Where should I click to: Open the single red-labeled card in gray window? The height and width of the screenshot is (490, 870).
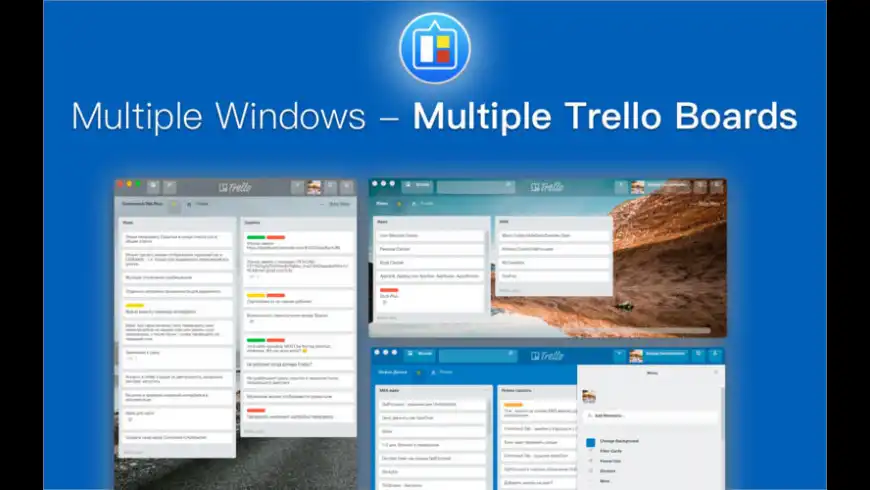(x=299, y=414)
